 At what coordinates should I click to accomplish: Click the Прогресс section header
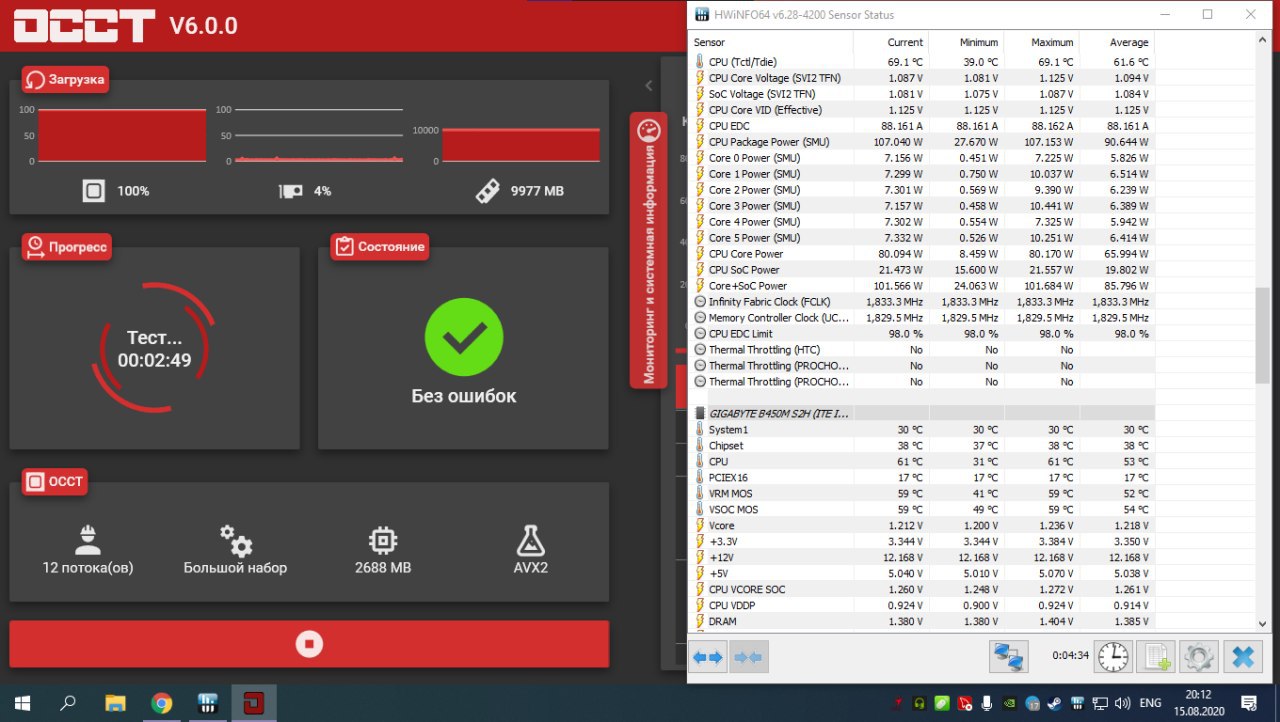point(67,247)
